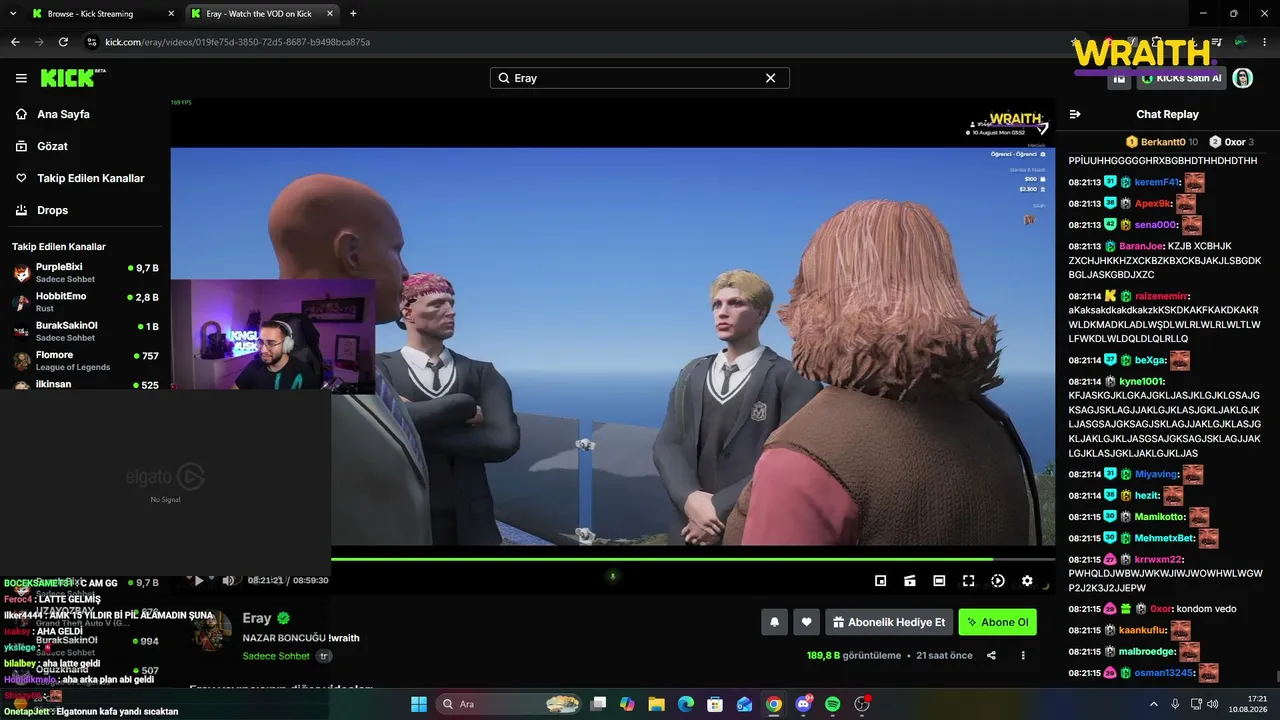The image size is (1280, 720).
Task: Open the Windows Start menu
Action: point(418,704)
